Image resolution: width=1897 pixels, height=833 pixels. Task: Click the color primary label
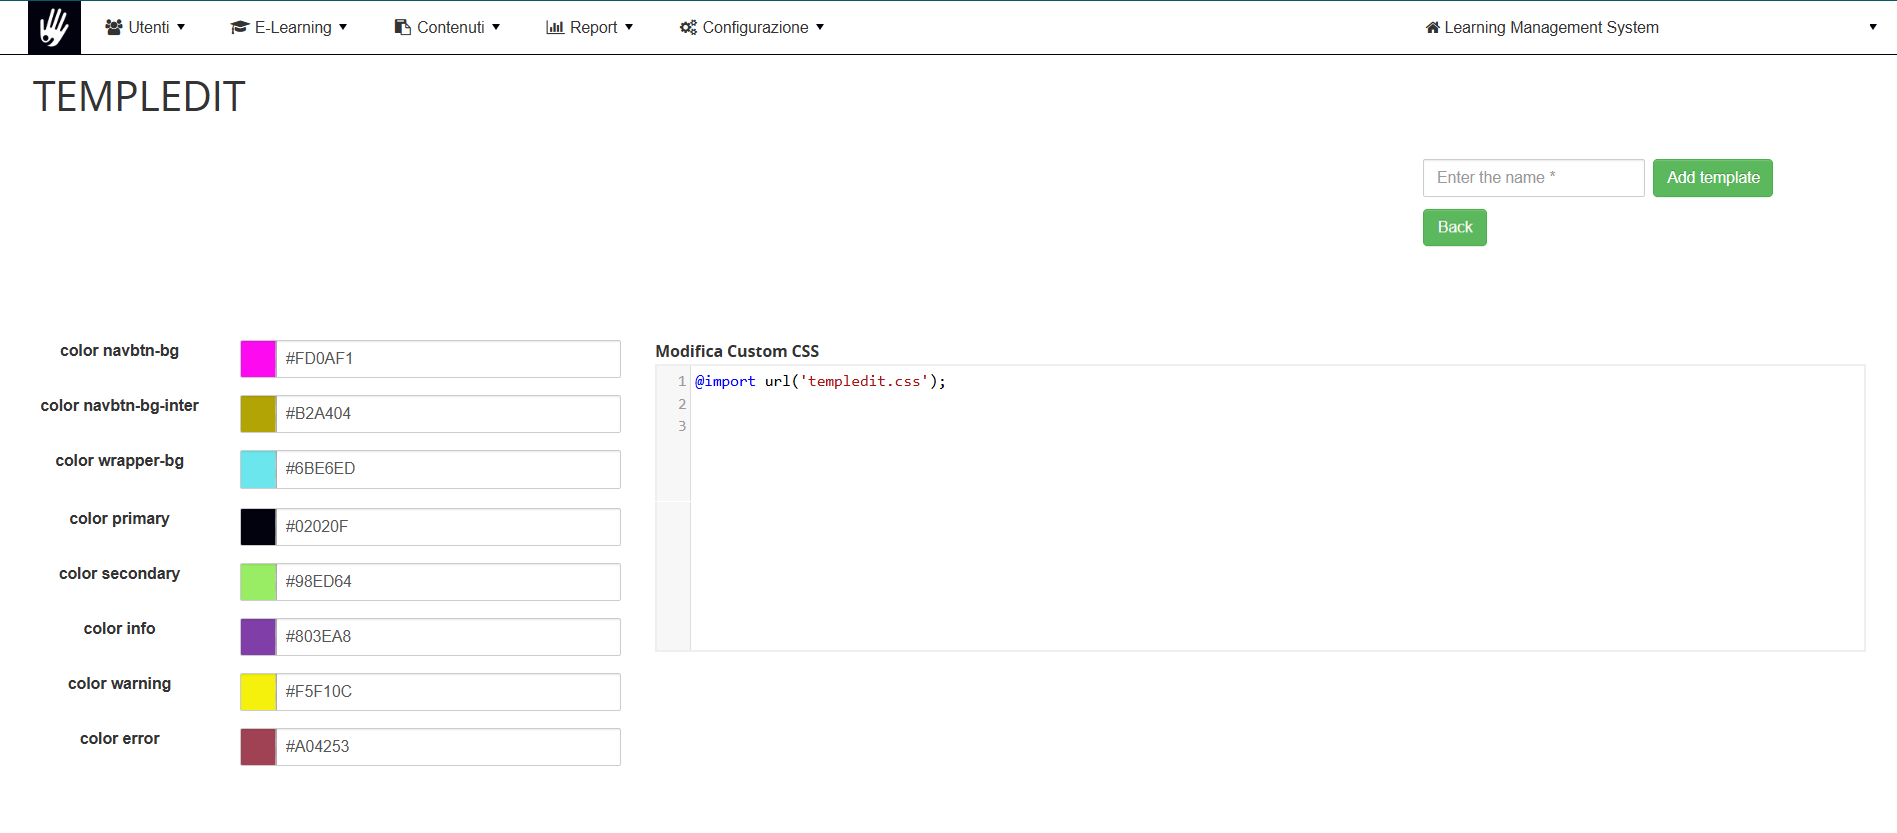pyautogui.click(x=120, y=519)
